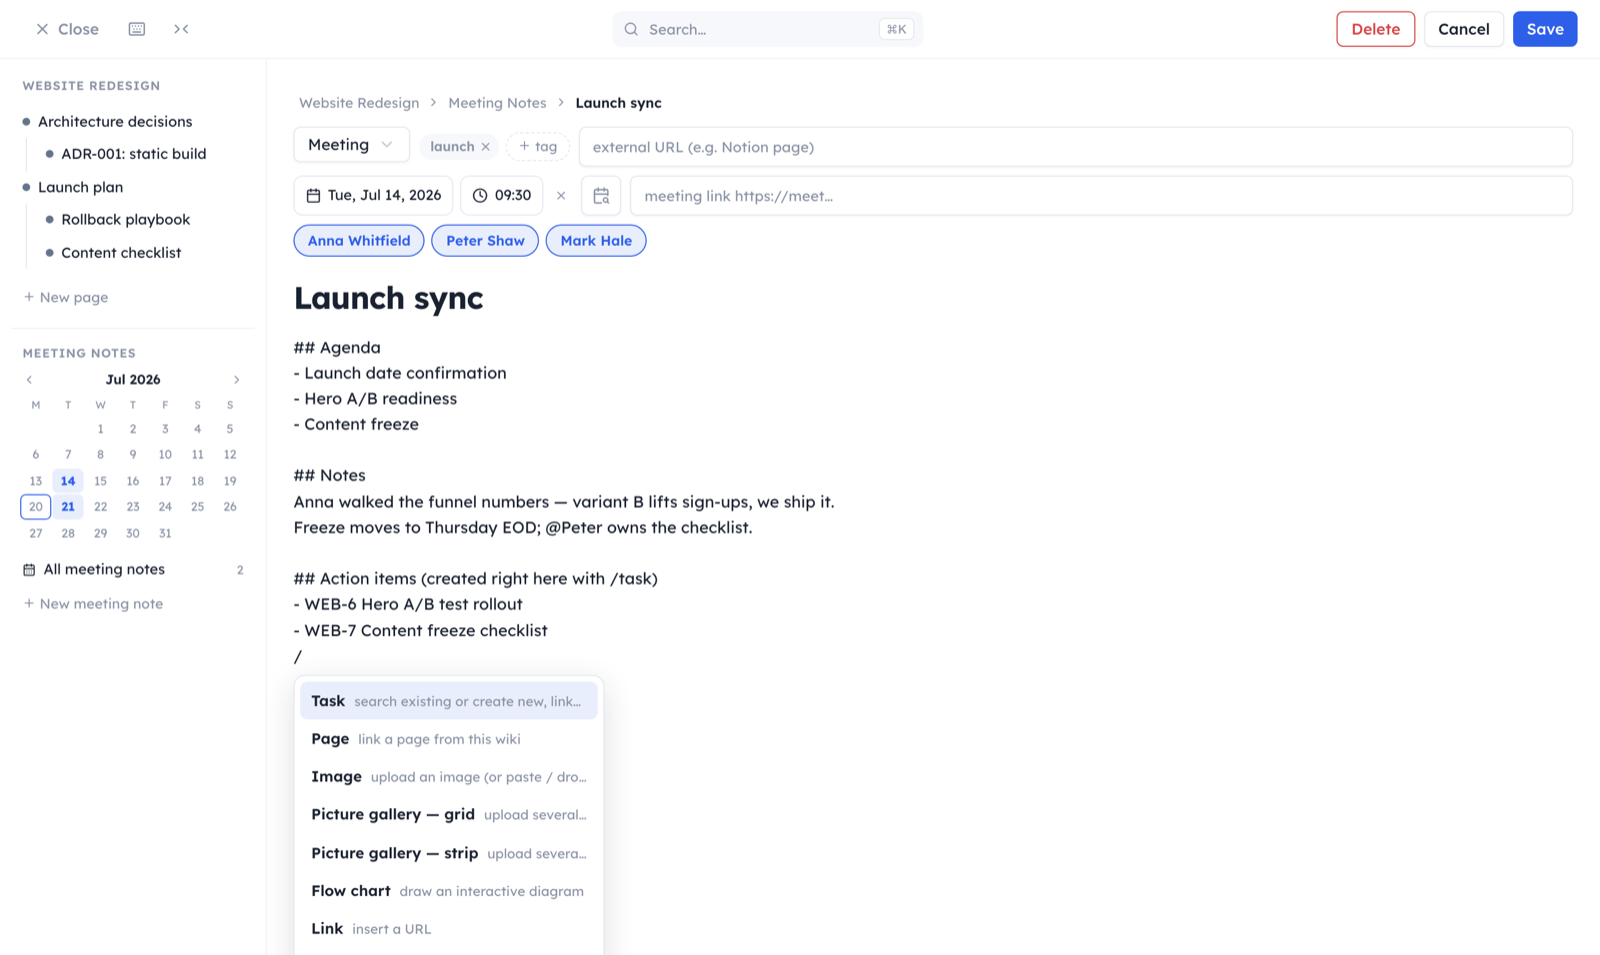Click the WEB-6 Hero A/B test rollout line
1600x955 pixels.
pos(408,605)
